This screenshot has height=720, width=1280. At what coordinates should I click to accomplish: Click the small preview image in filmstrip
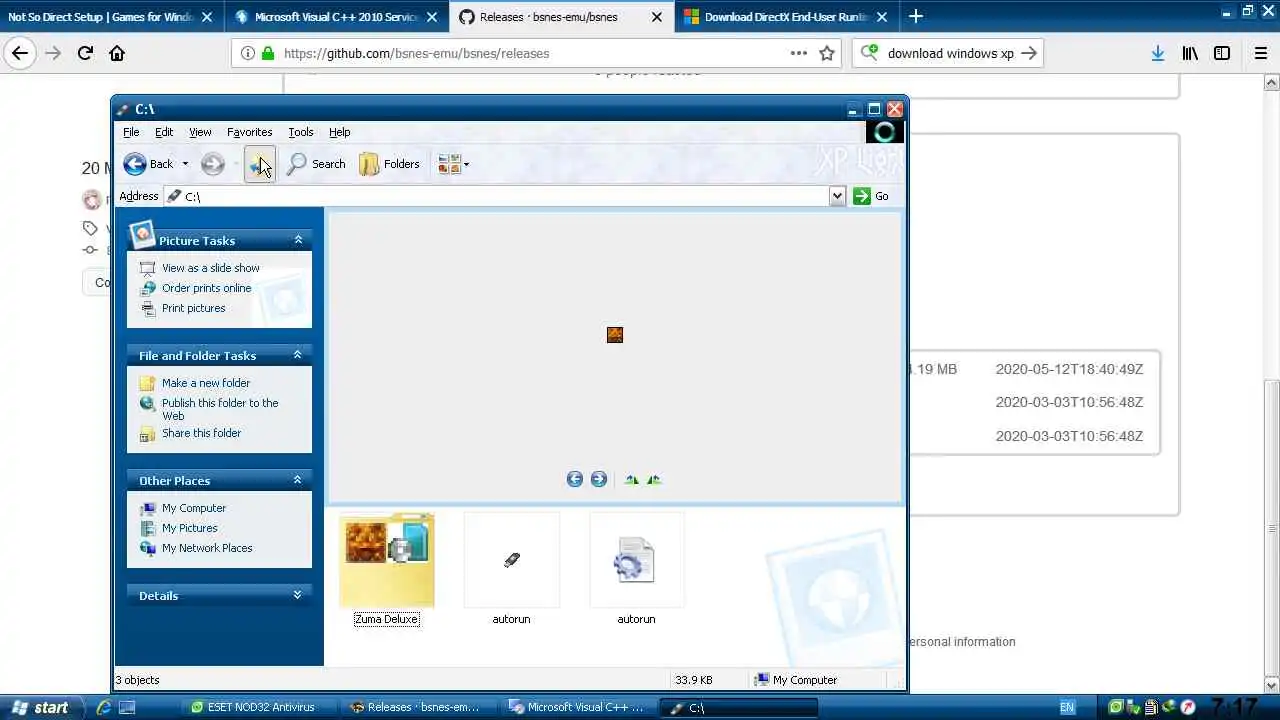point(615,335)
